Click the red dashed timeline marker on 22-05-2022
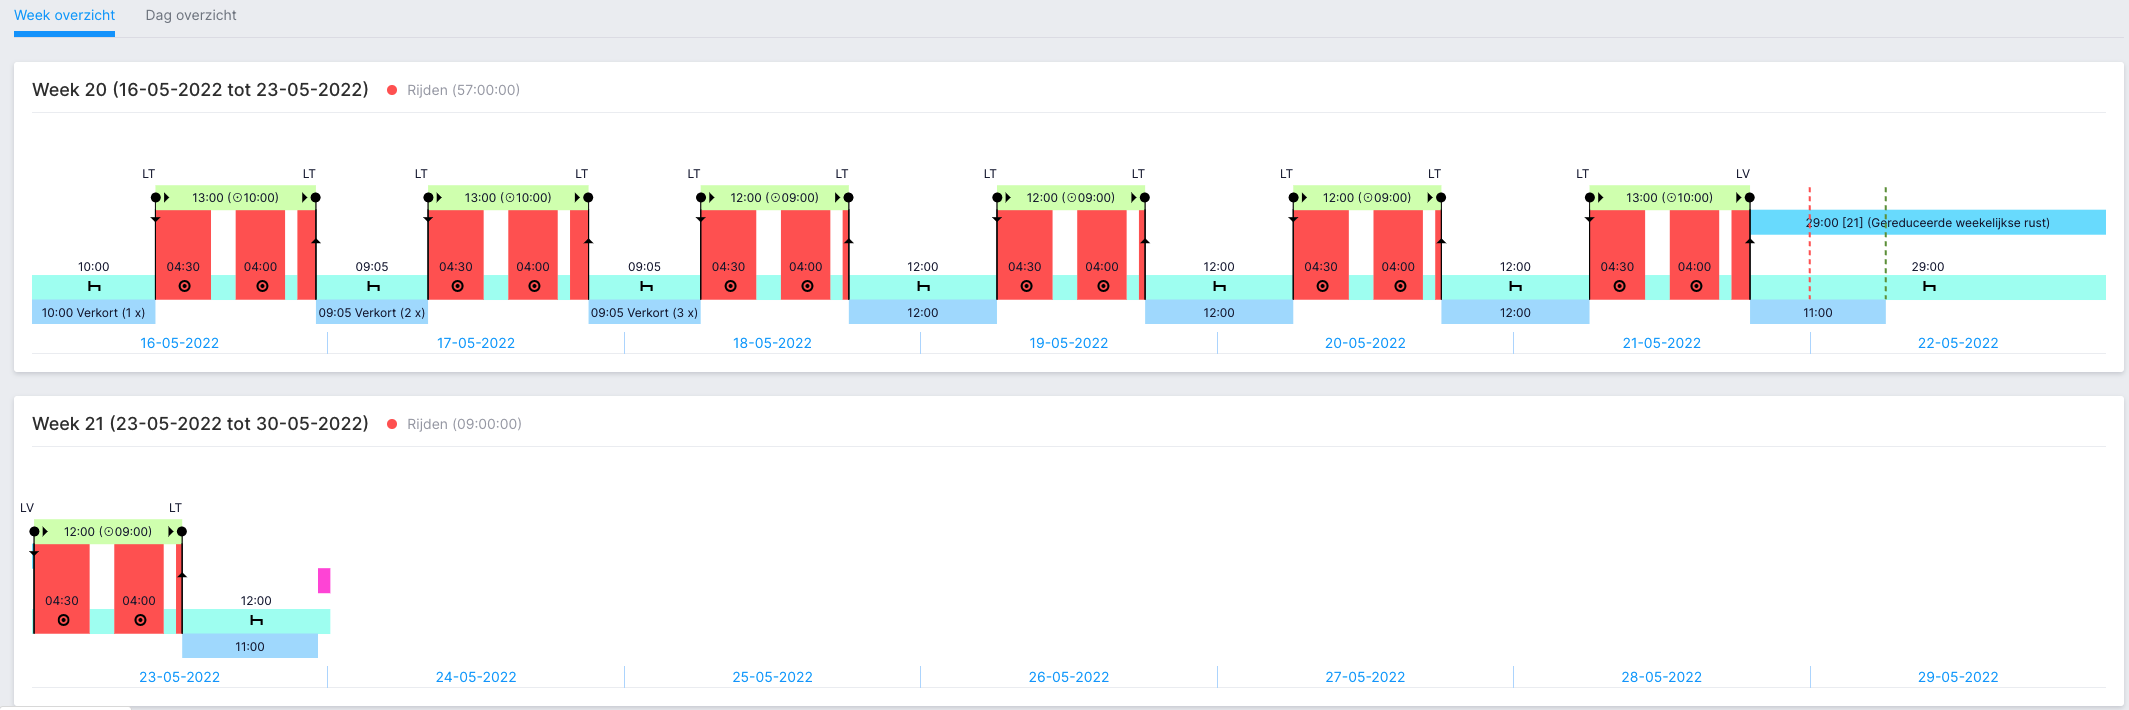The image size is (2129, 710). point(1809,243)
